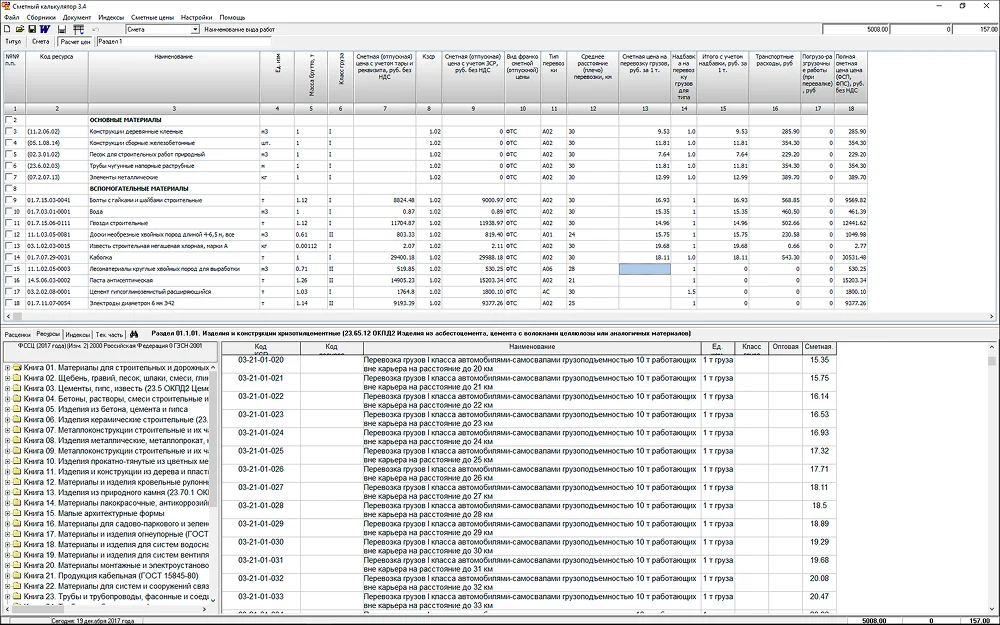
Task: Switch to the Ресурсы tab in lower panel
Action: point(48,334)
